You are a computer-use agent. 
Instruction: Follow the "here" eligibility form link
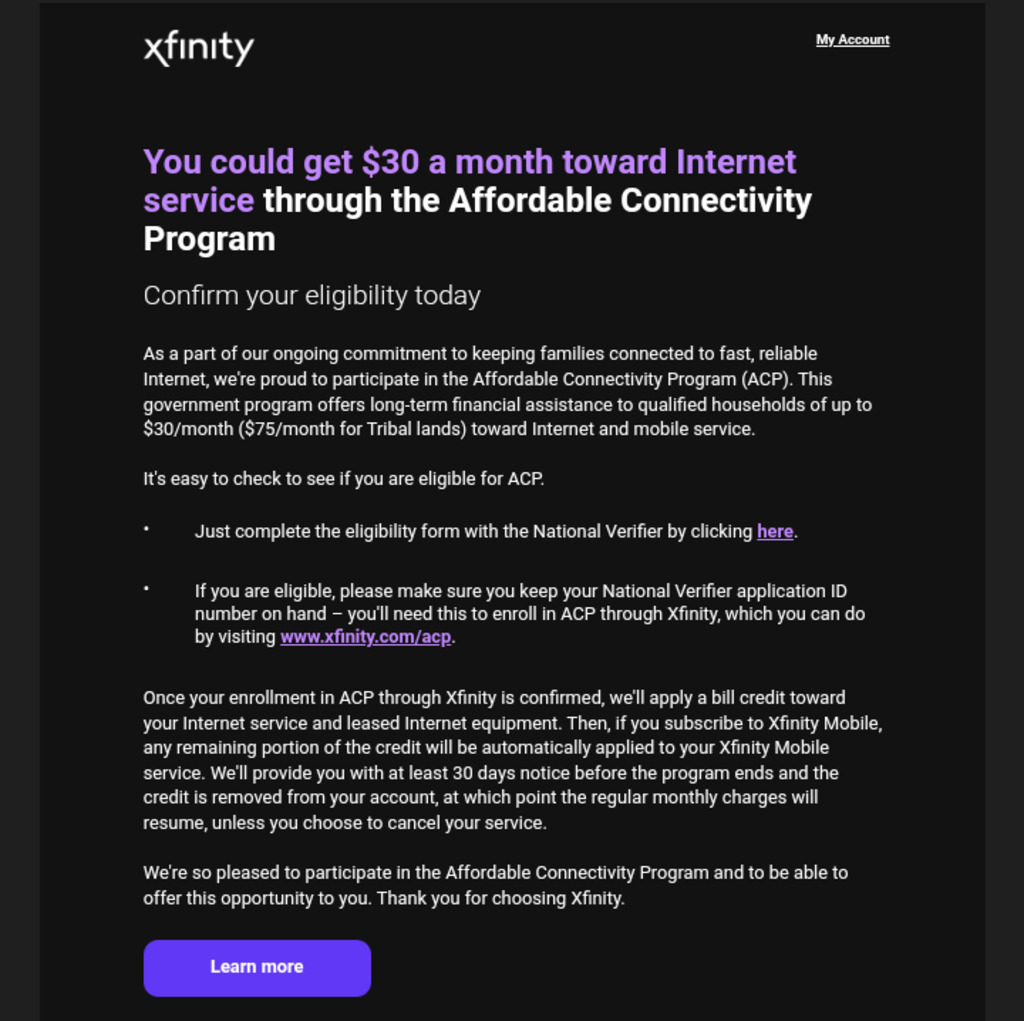775,532
